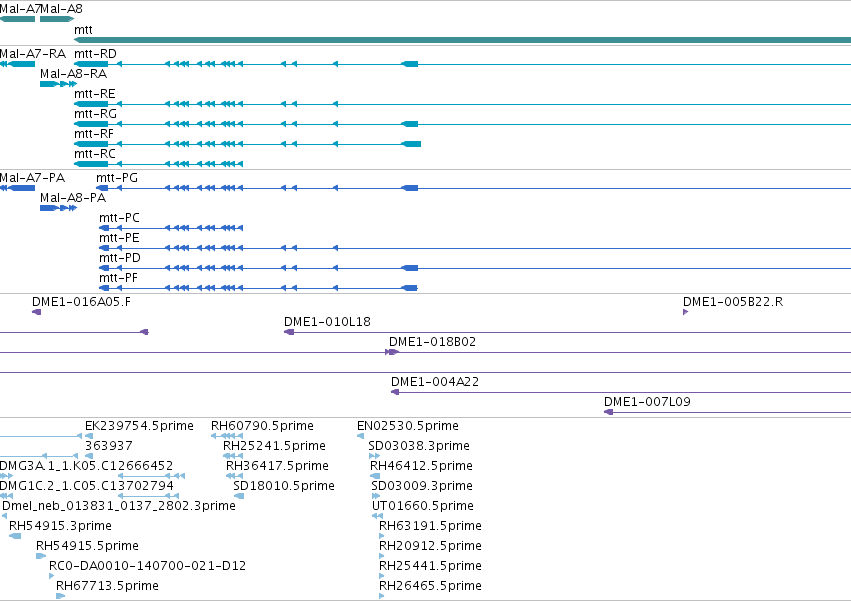Click the mtt-RE transcript label

[94, 94]
